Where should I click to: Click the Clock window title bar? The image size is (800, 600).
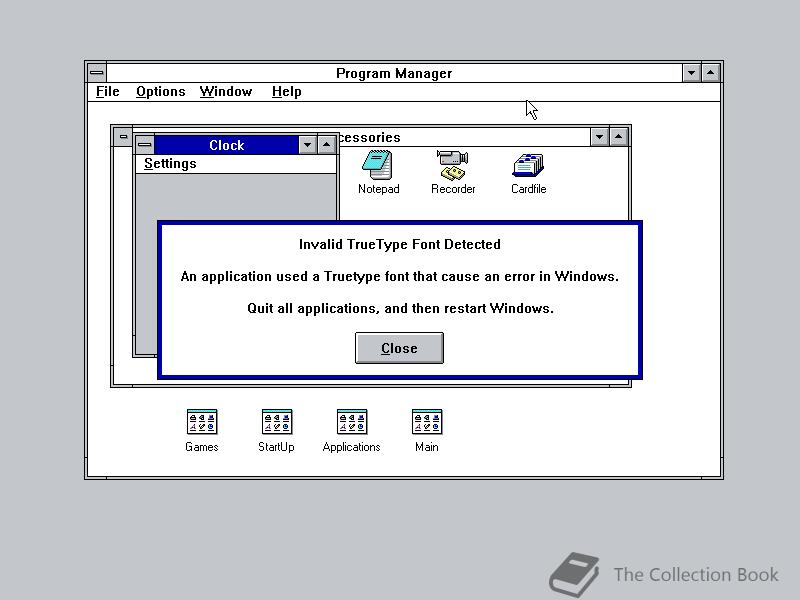tap(226, 145)
